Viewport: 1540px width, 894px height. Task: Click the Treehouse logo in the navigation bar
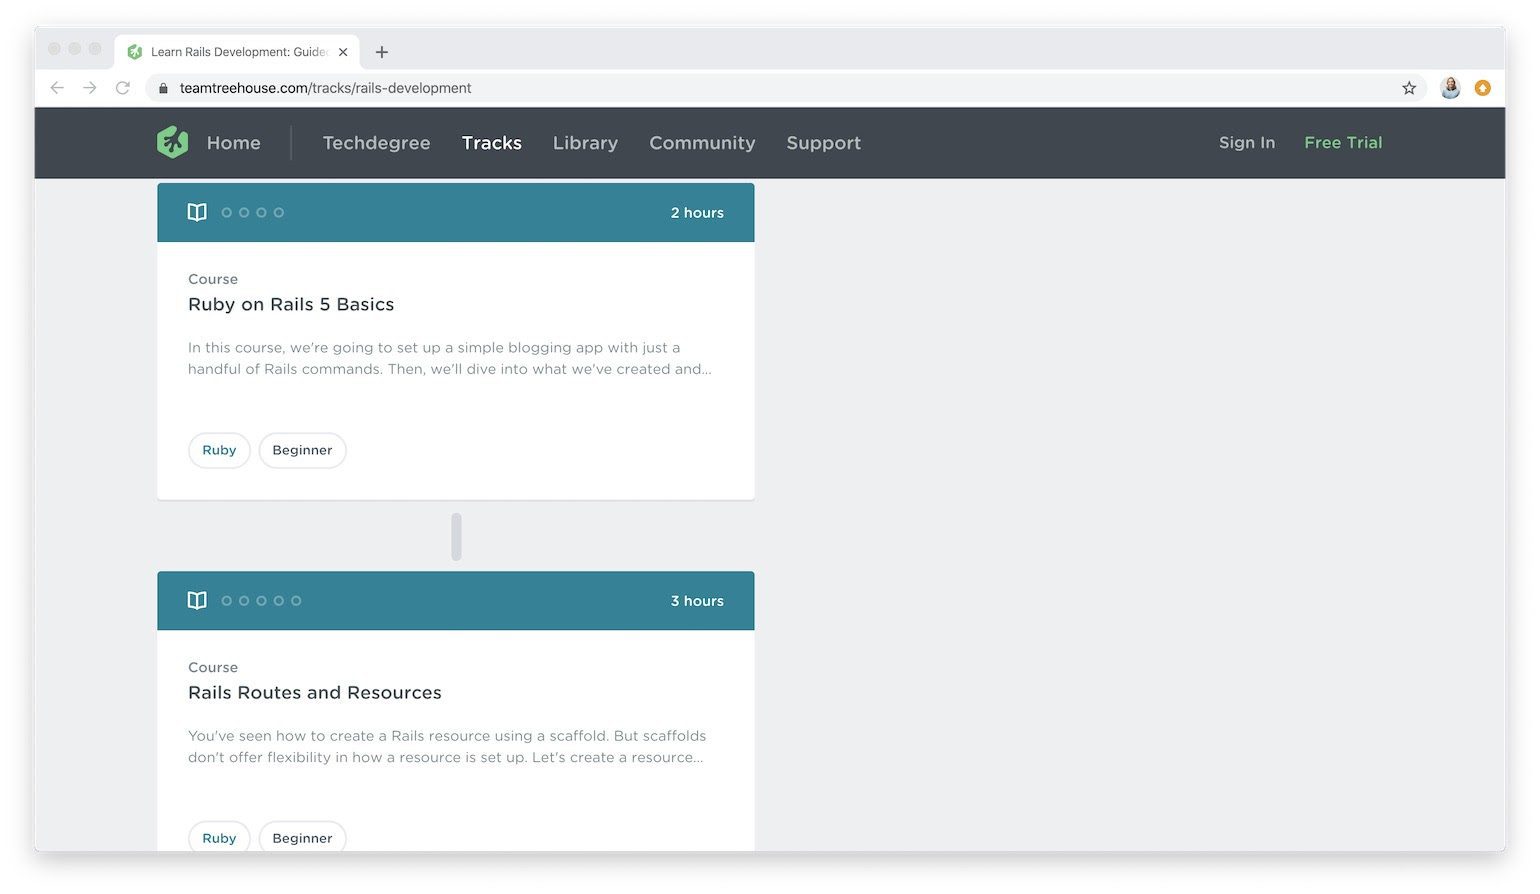pos(172,142)
